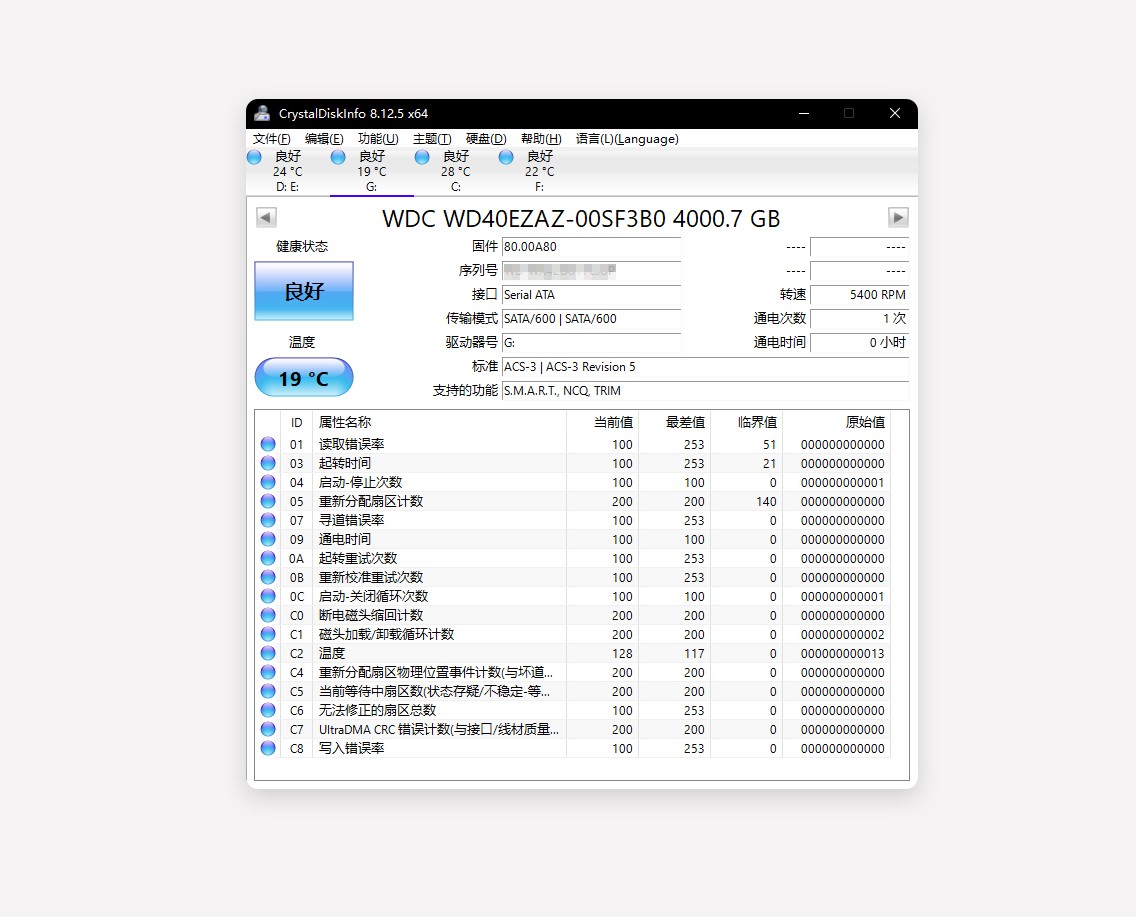The width and height of the screenshot is (1136, 917).
Task: Click the right arrow to view next disk
Action: tap(897, 216)
